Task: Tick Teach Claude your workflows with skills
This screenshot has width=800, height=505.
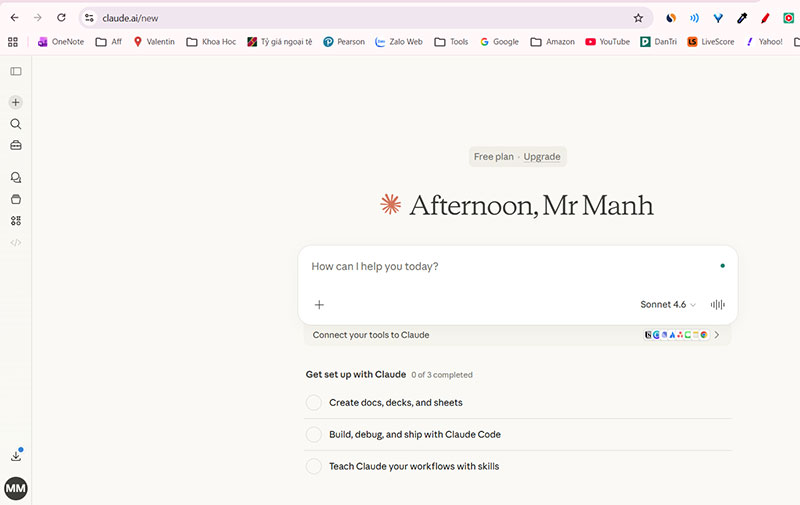Action: coord(313,467)
